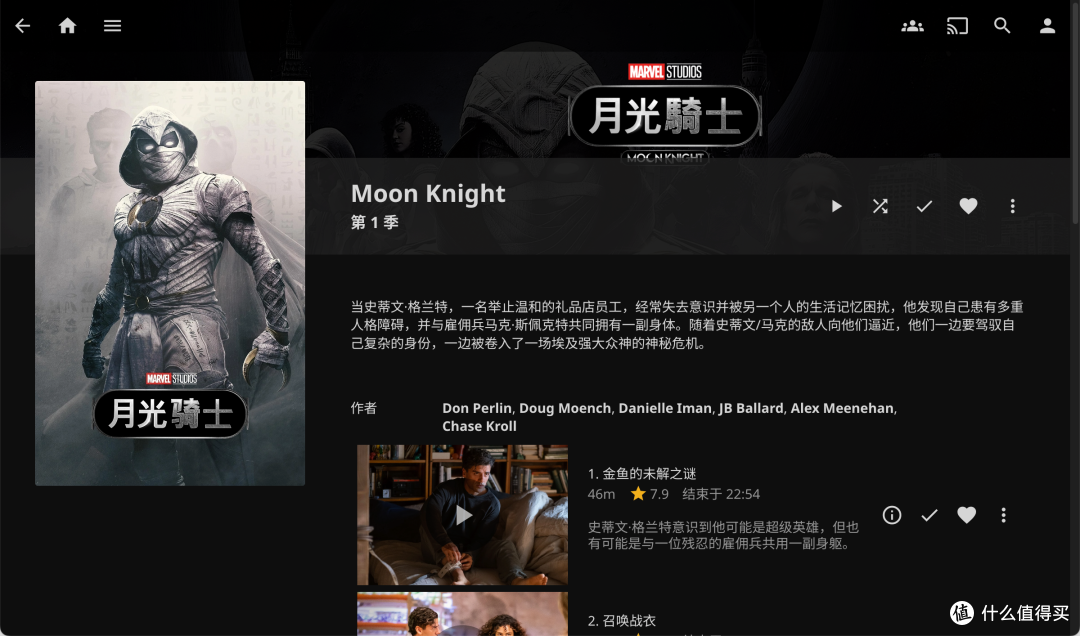Viewport: 1080px width, 636px height.
Task: Open the user profile icon
Action: tap(1047, 26)
